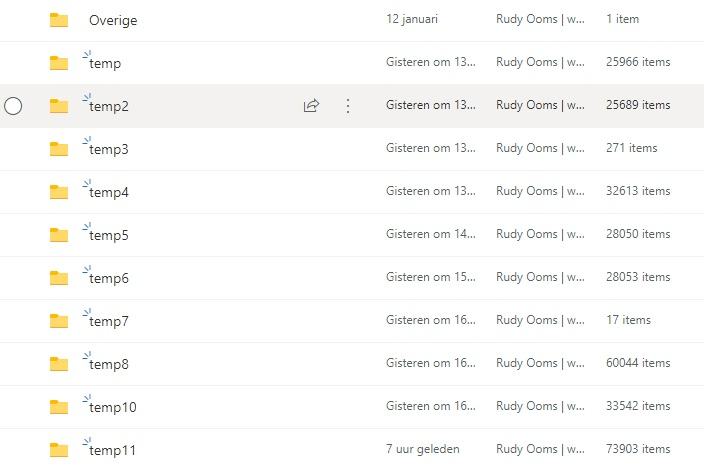Click the temp6 folder icon

pos(59,278)
